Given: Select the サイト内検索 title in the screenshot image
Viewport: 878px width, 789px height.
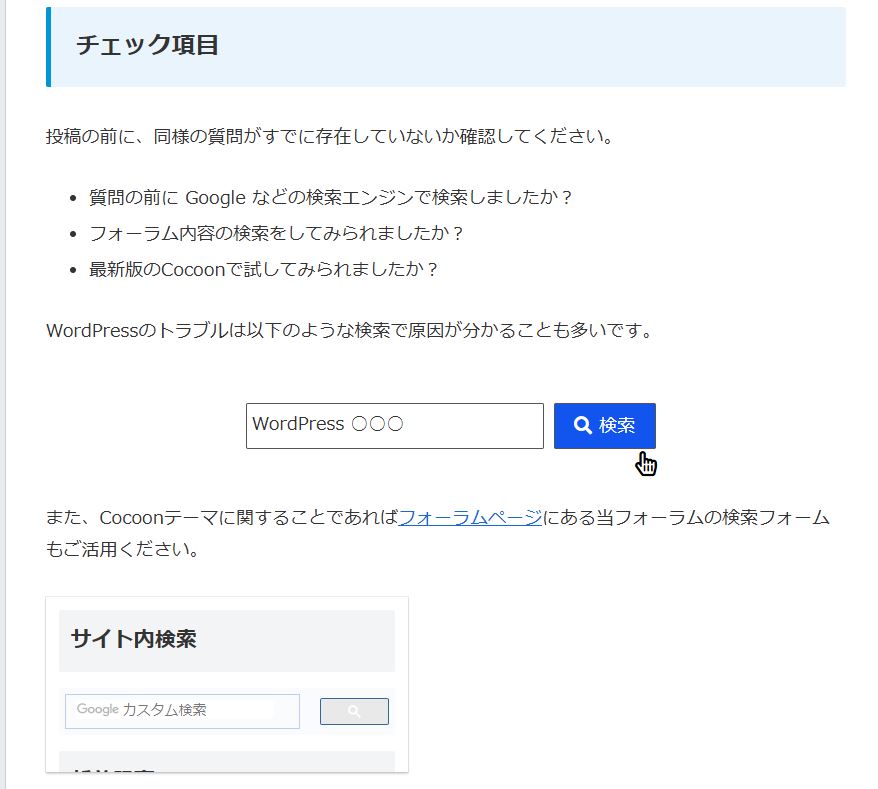Looking at the screenshot, I should (x=133, y=639).
